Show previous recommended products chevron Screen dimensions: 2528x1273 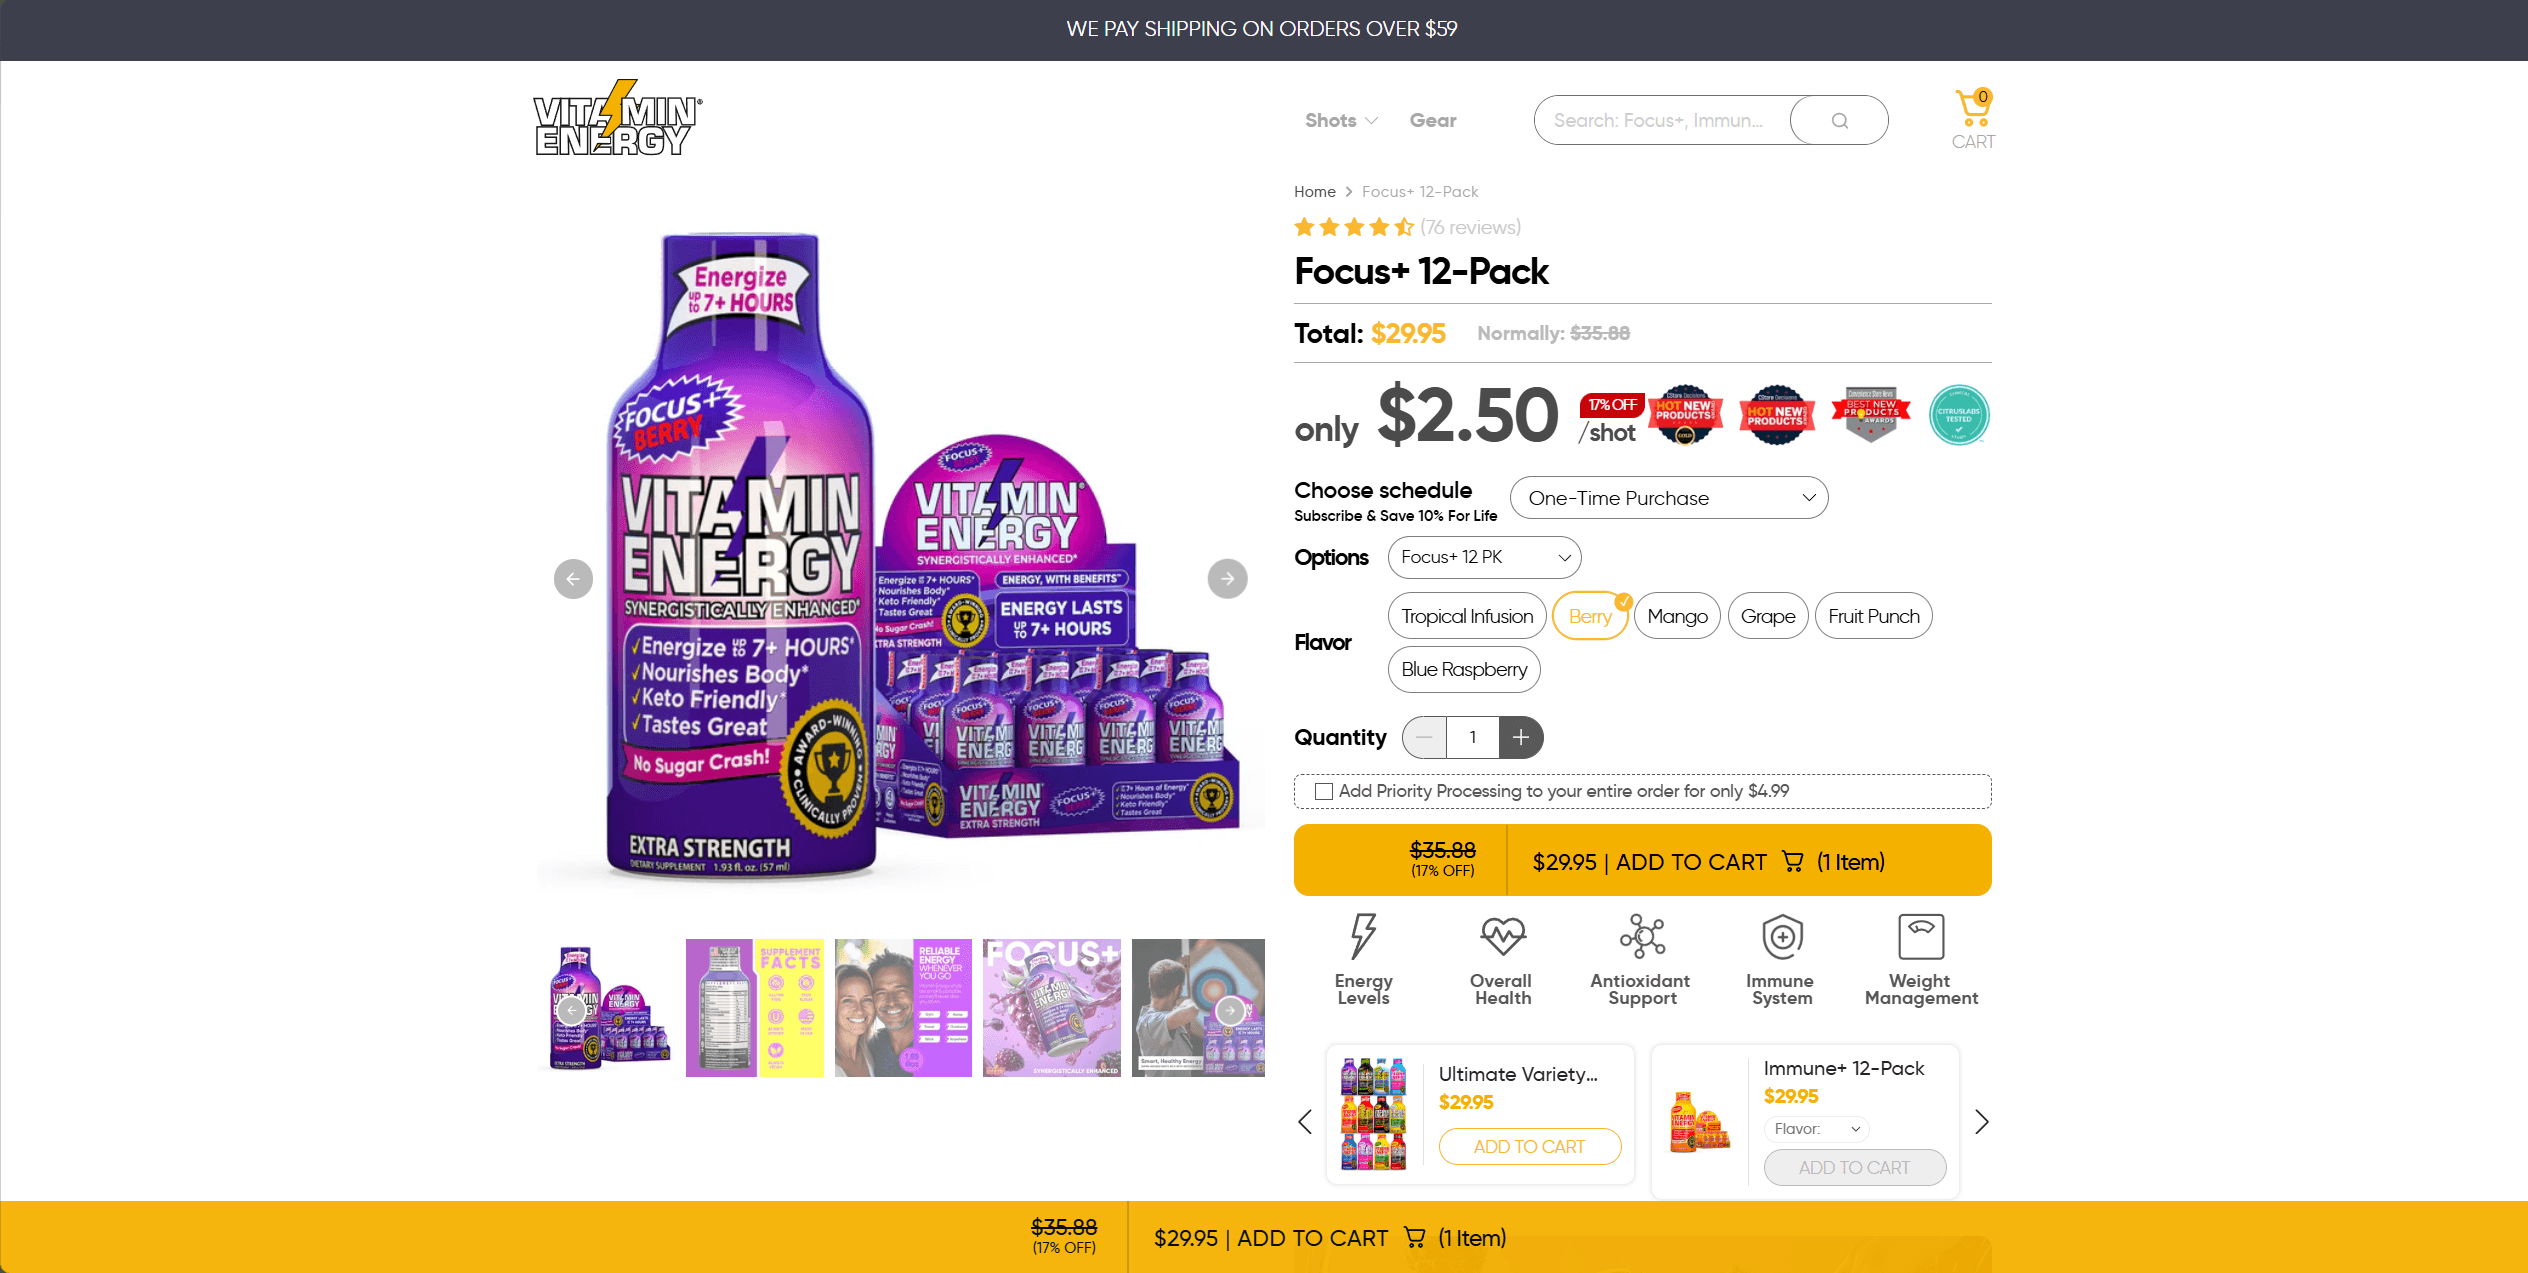(1305, 1122)
